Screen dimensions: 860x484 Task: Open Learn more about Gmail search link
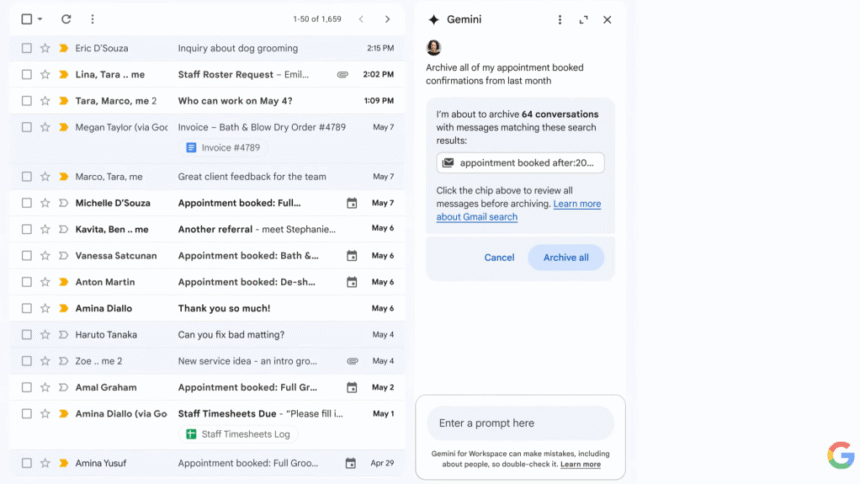point(518,210)
